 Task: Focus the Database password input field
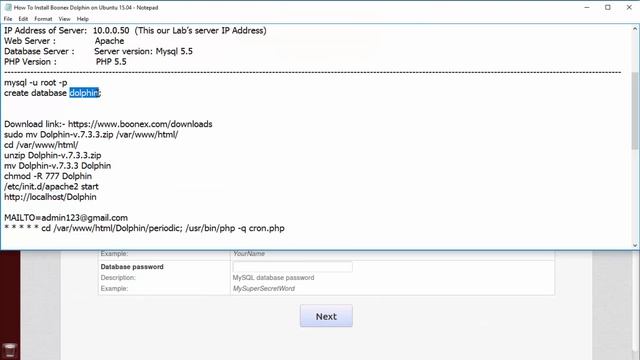[292, 267]
